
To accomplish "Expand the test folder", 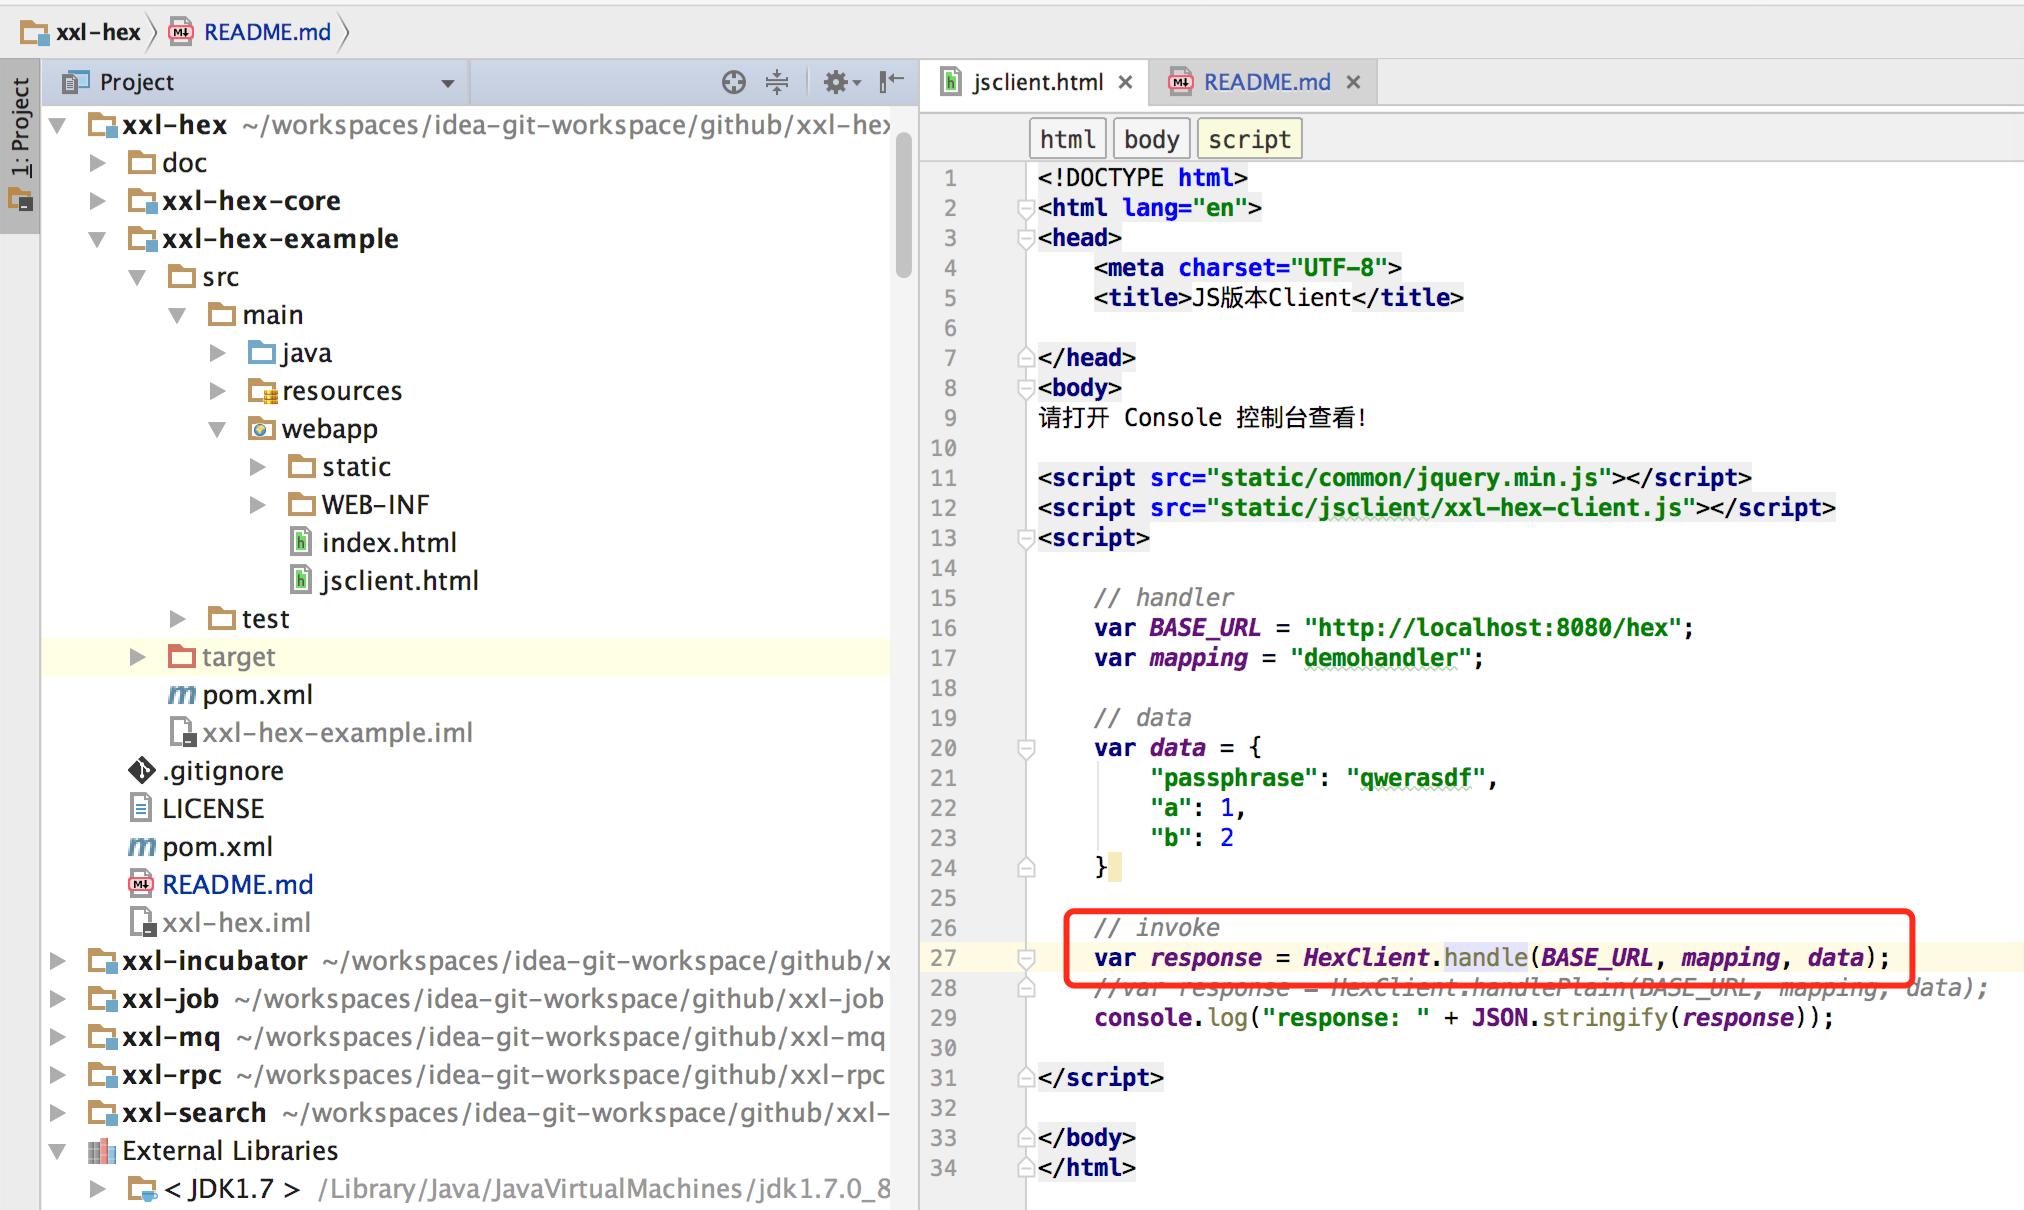I will (x=177, y=619).
